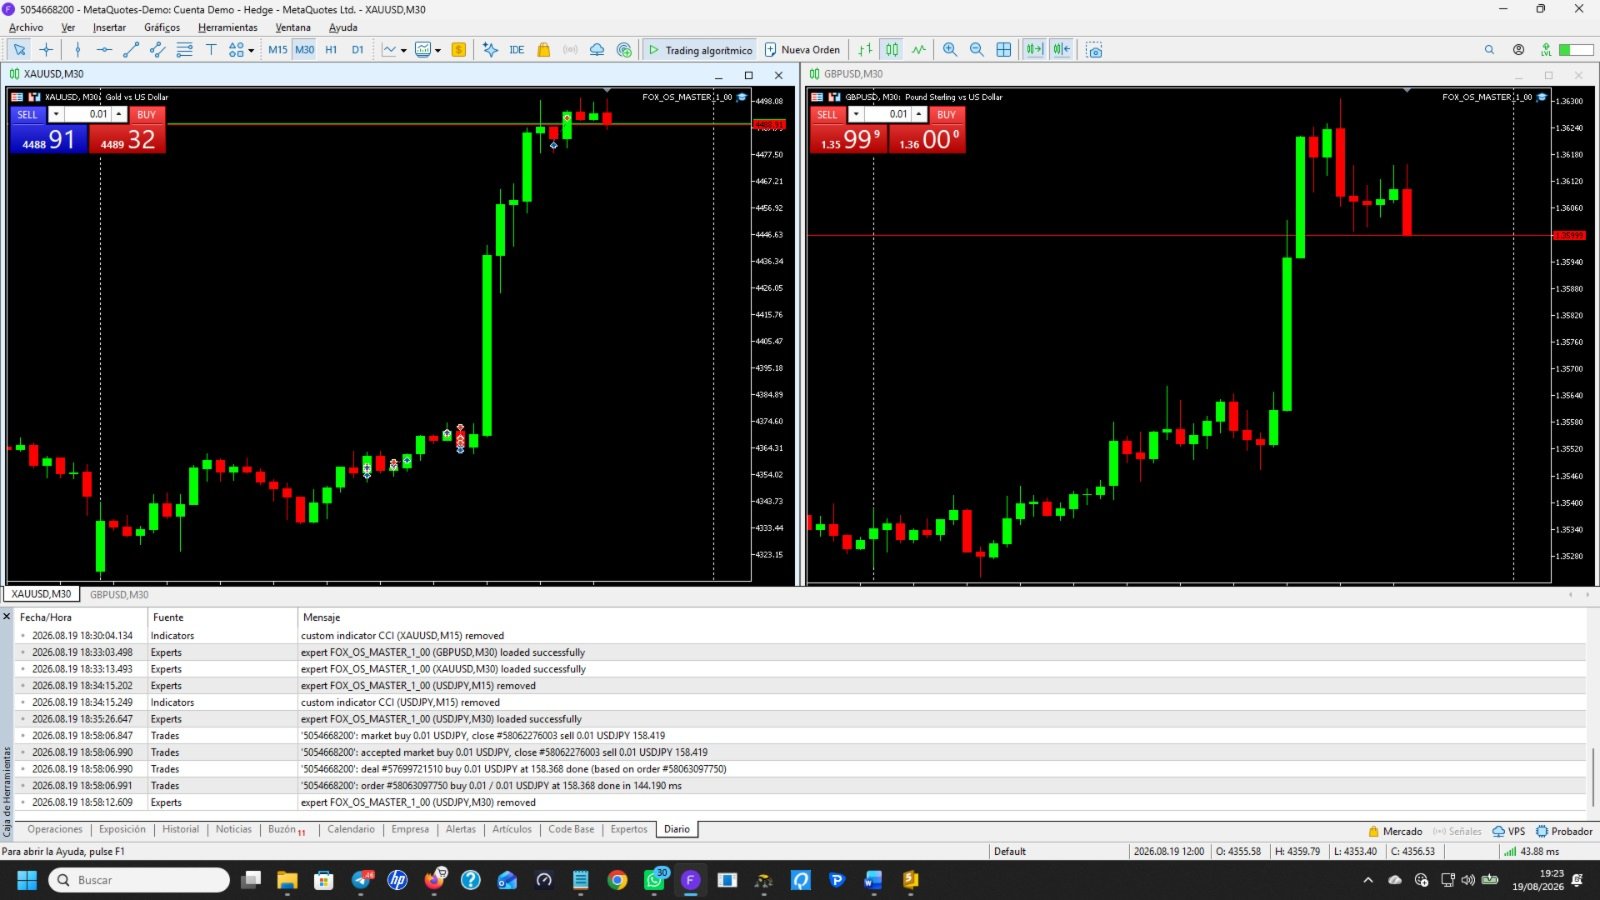Open GBPUSD one-click panel dropdown arrow
The height and width of the screenshot is (900, 1600).
(855, 114)
